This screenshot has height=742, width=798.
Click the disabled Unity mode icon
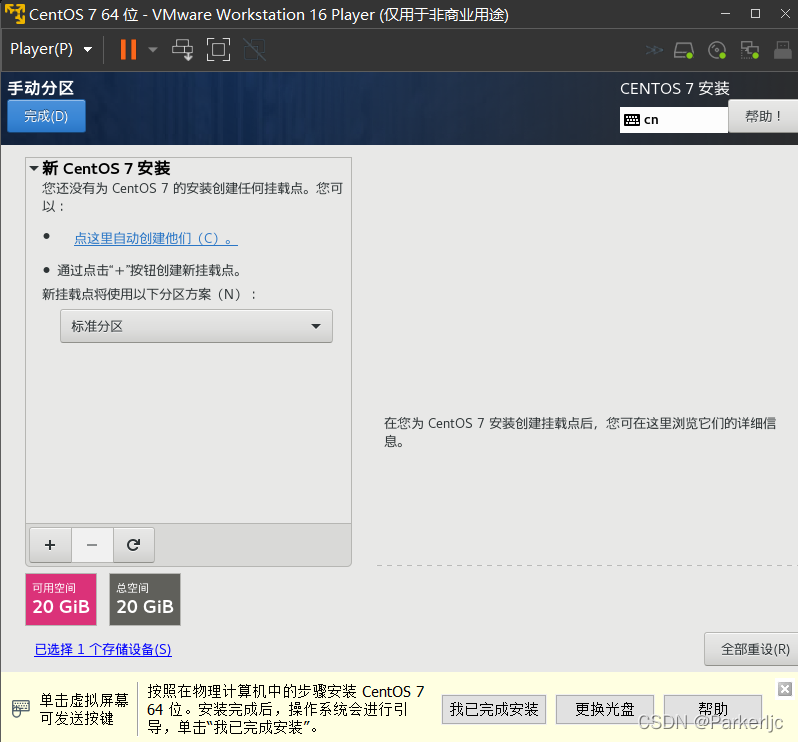254,49
